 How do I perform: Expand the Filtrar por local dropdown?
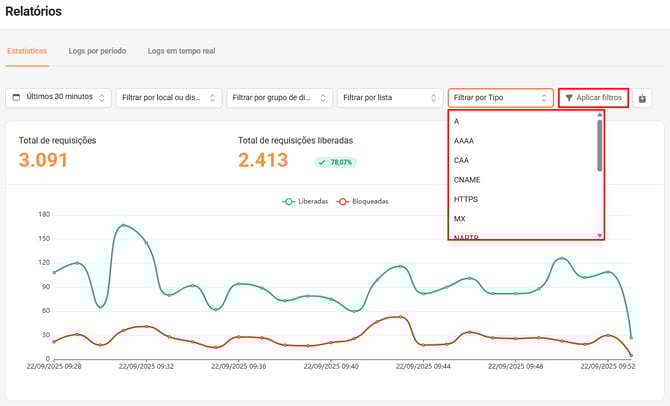pyautogui.click(x=168, y=98)
